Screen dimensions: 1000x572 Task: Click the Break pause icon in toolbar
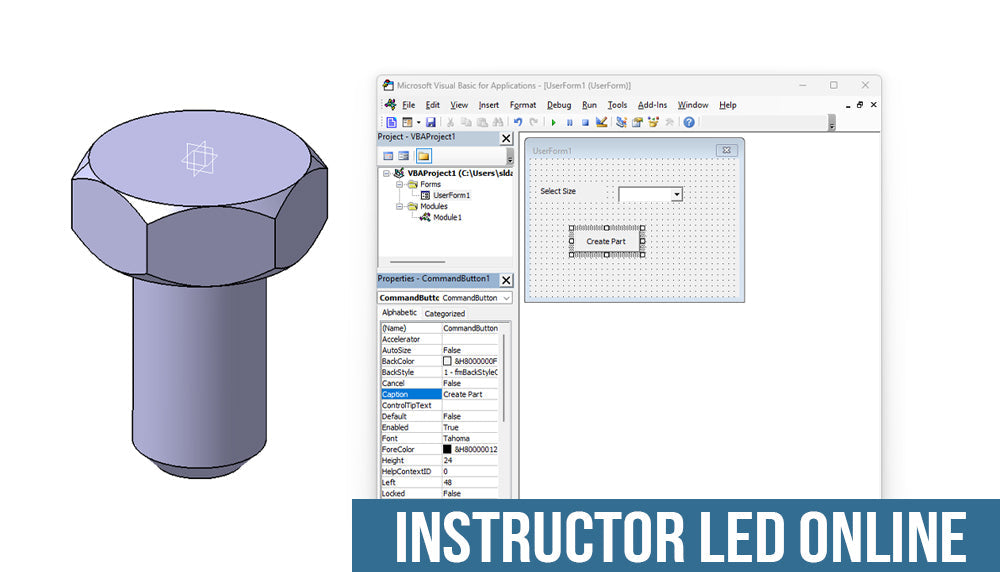[x=569, y=122]
